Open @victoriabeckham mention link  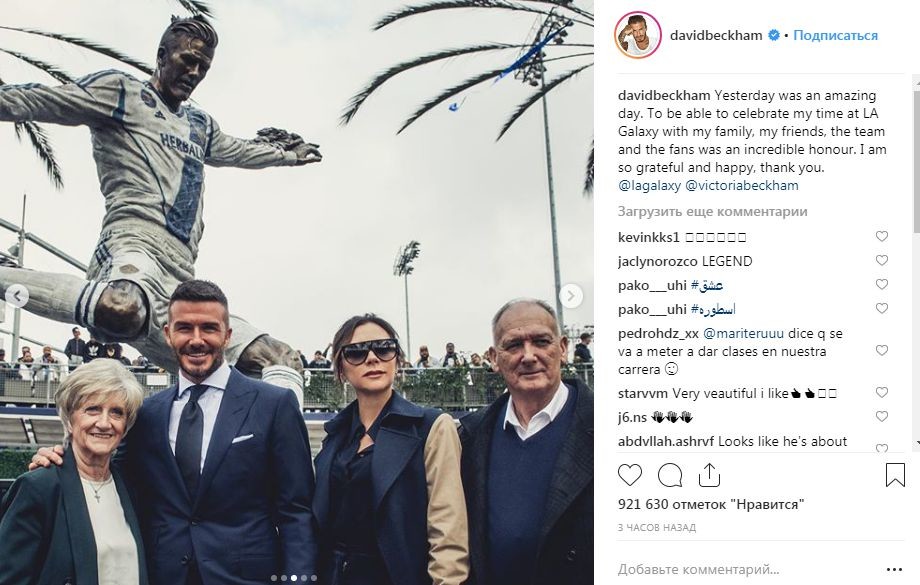click(742, 186)
